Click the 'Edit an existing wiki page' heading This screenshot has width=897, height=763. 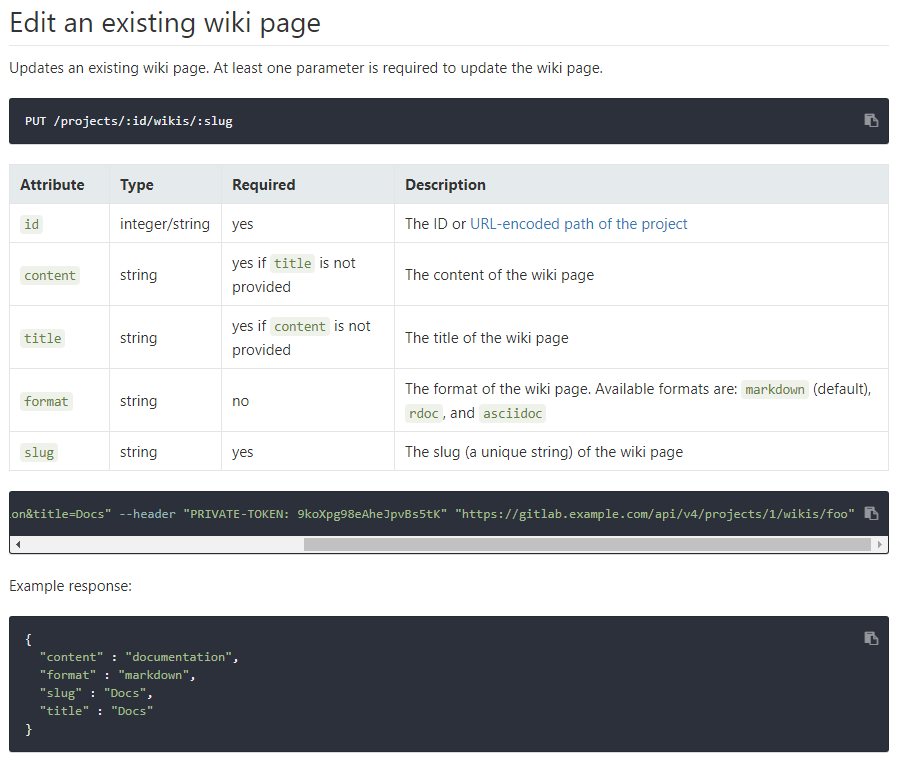tap(165, 23)
